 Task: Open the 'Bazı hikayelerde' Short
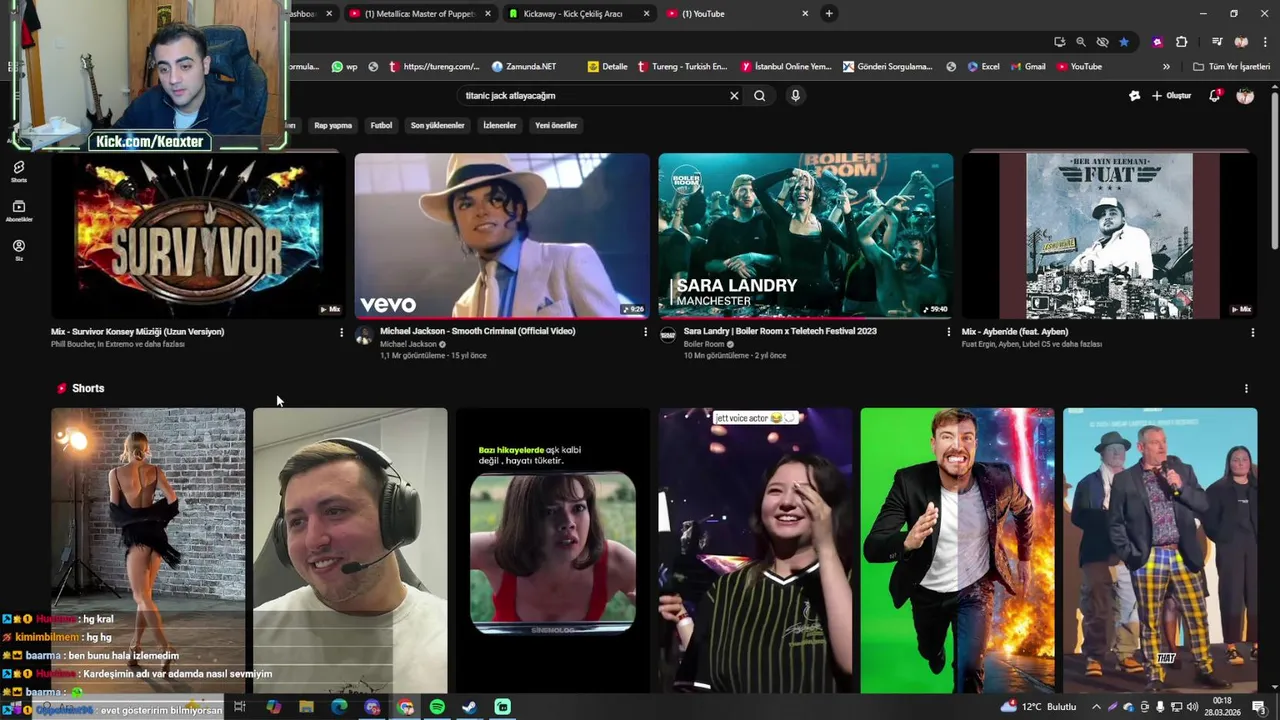click(x=553, y=550)
